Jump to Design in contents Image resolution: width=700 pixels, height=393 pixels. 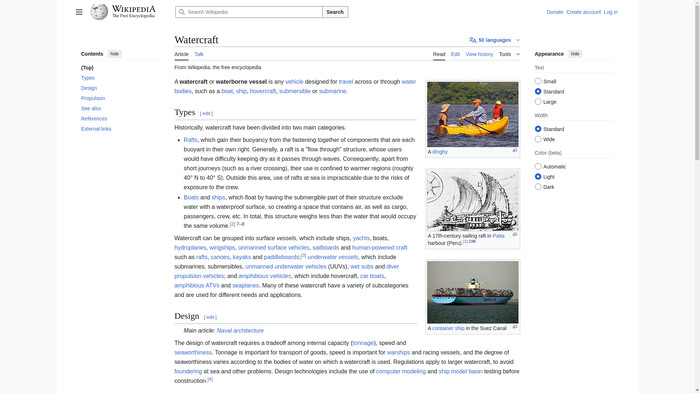[x=89, y=88]
